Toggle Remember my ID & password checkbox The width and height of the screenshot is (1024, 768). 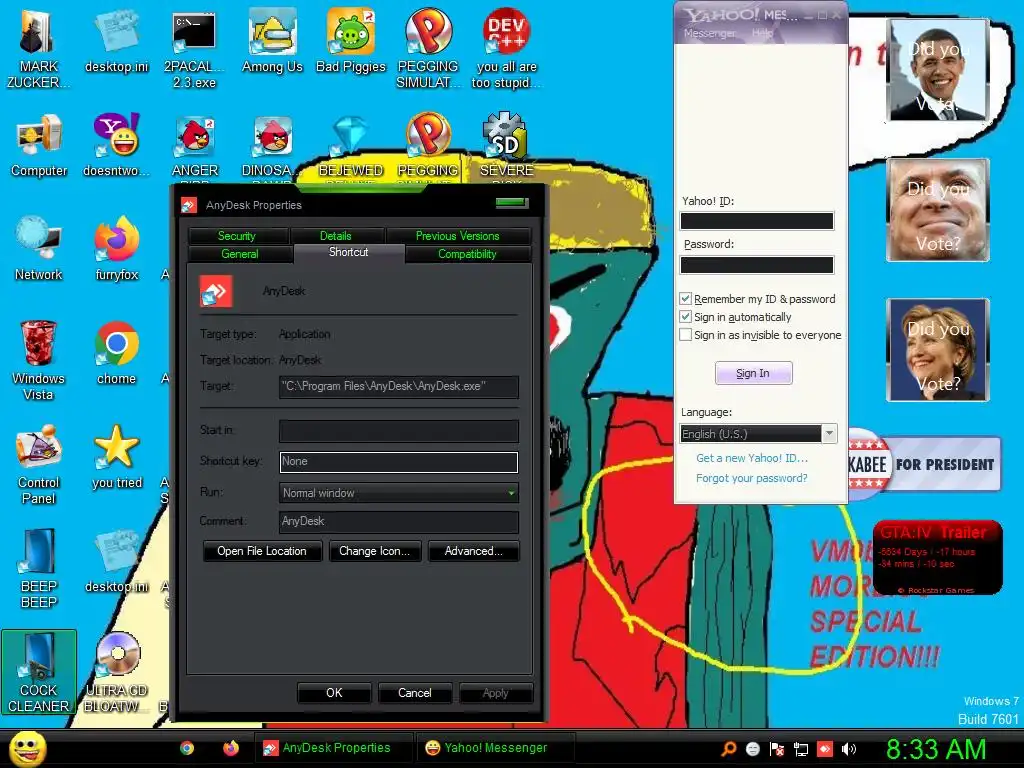[685, 299]
